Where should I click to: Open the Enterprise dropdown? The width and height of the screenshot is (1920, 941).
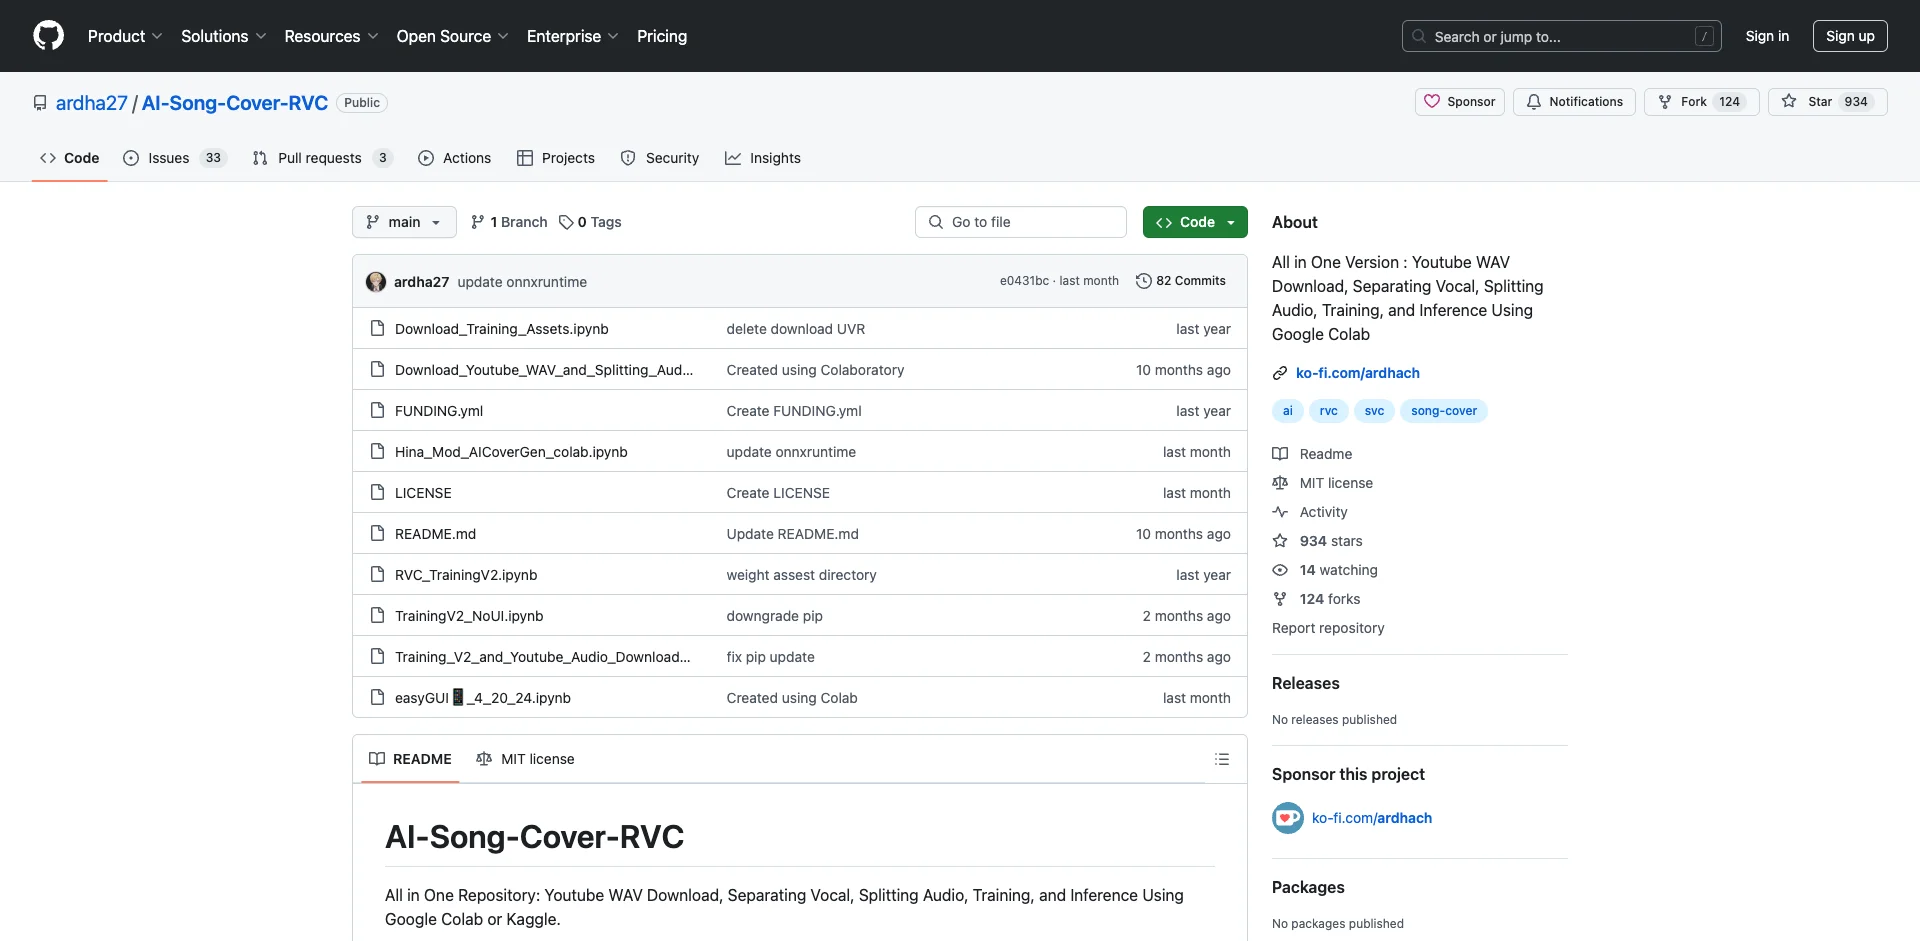click(x=572, y=36)
